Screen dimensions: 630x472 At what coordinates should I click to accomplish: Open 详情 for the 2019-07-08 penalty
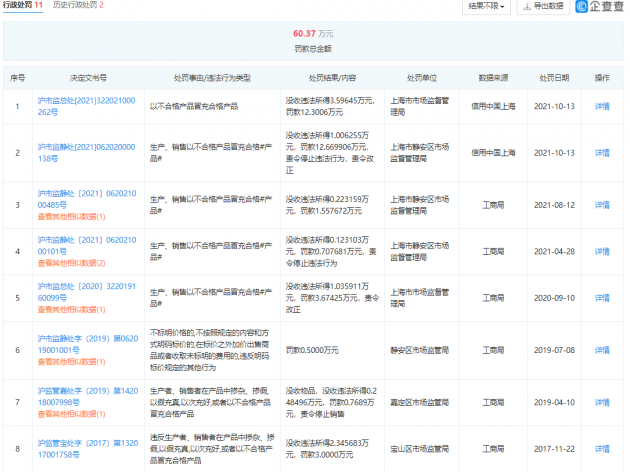[602, 350]
